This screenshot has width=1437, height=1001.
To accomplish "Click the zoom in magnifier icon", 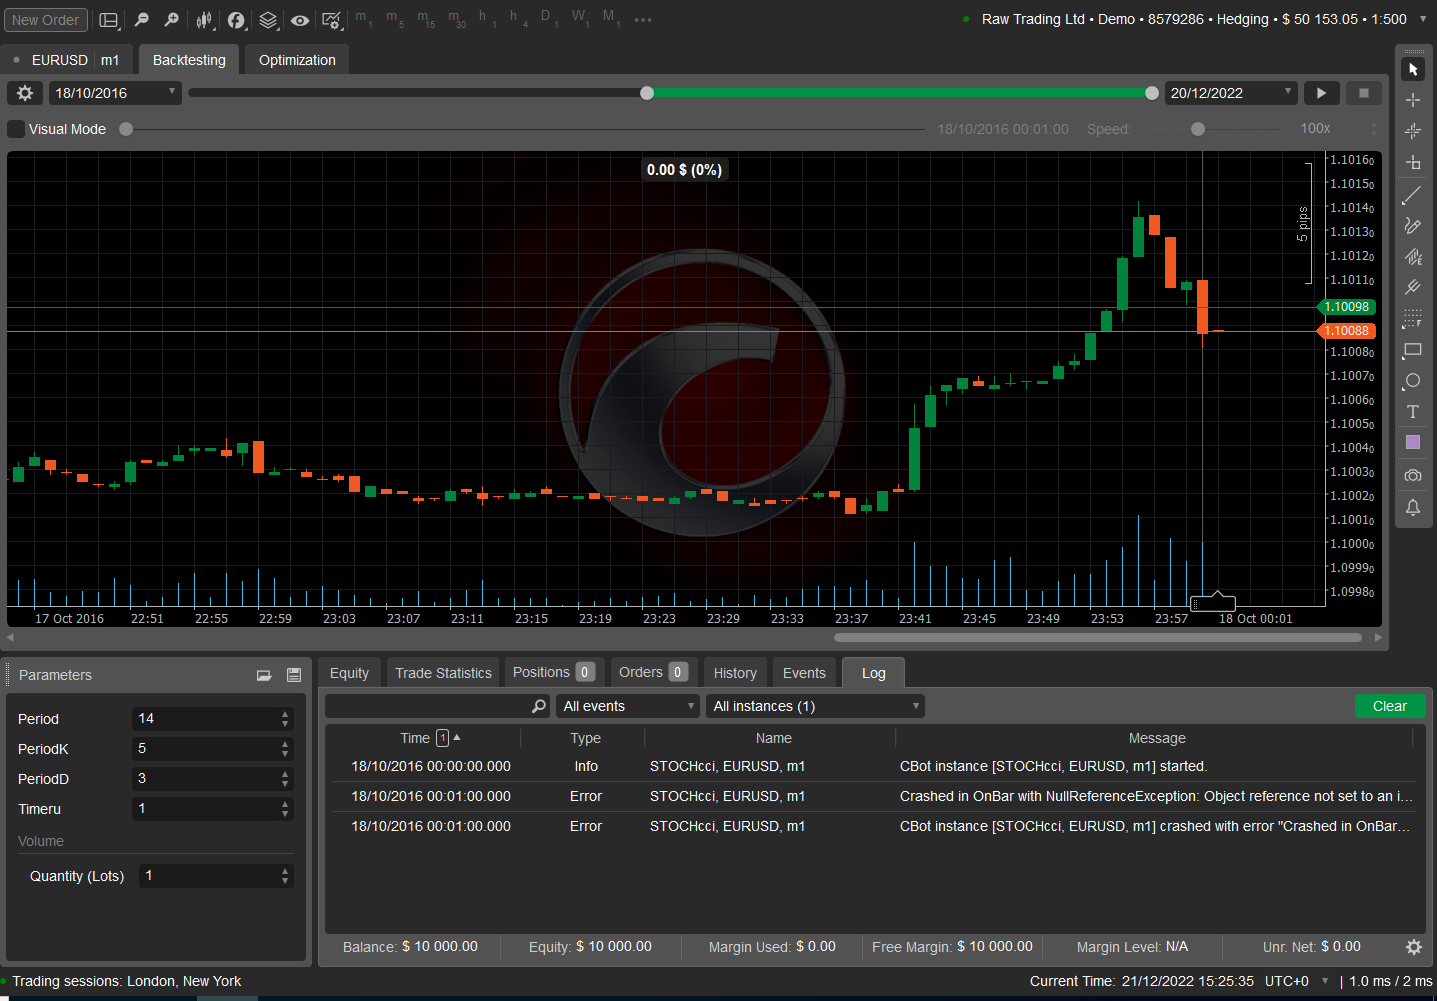I will pos(171,20).
